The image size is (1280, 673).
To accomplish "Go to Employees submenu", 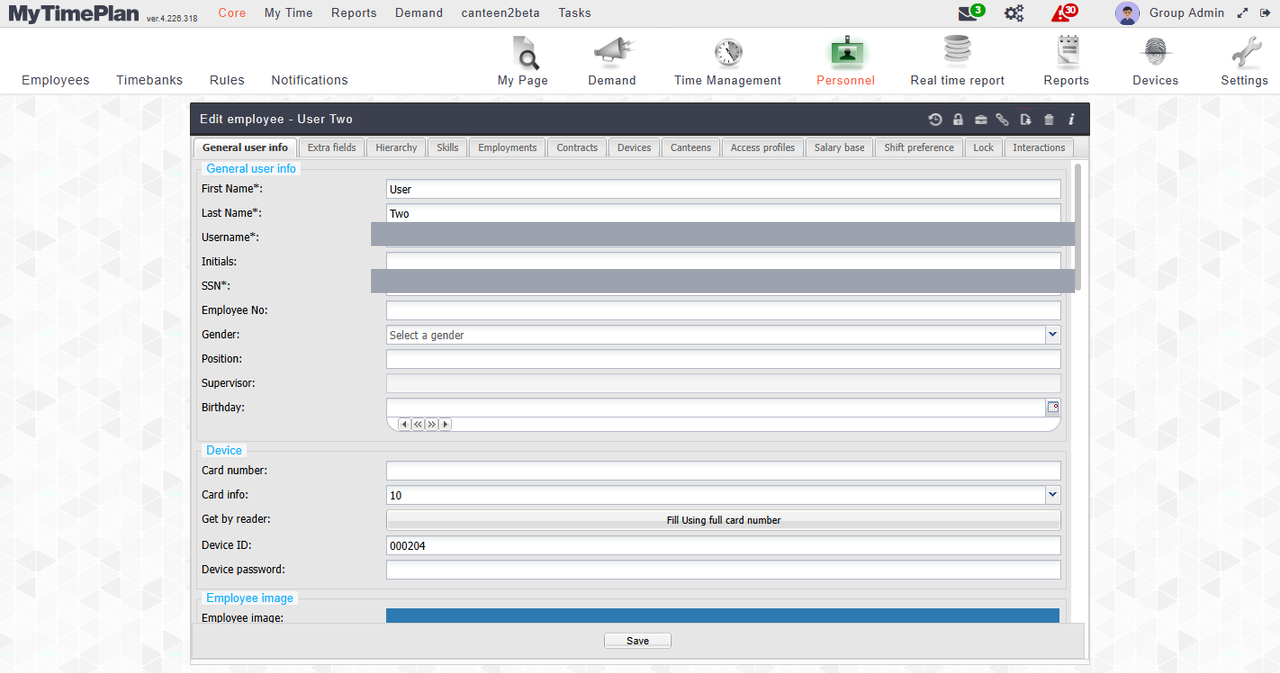I will 56,80.
